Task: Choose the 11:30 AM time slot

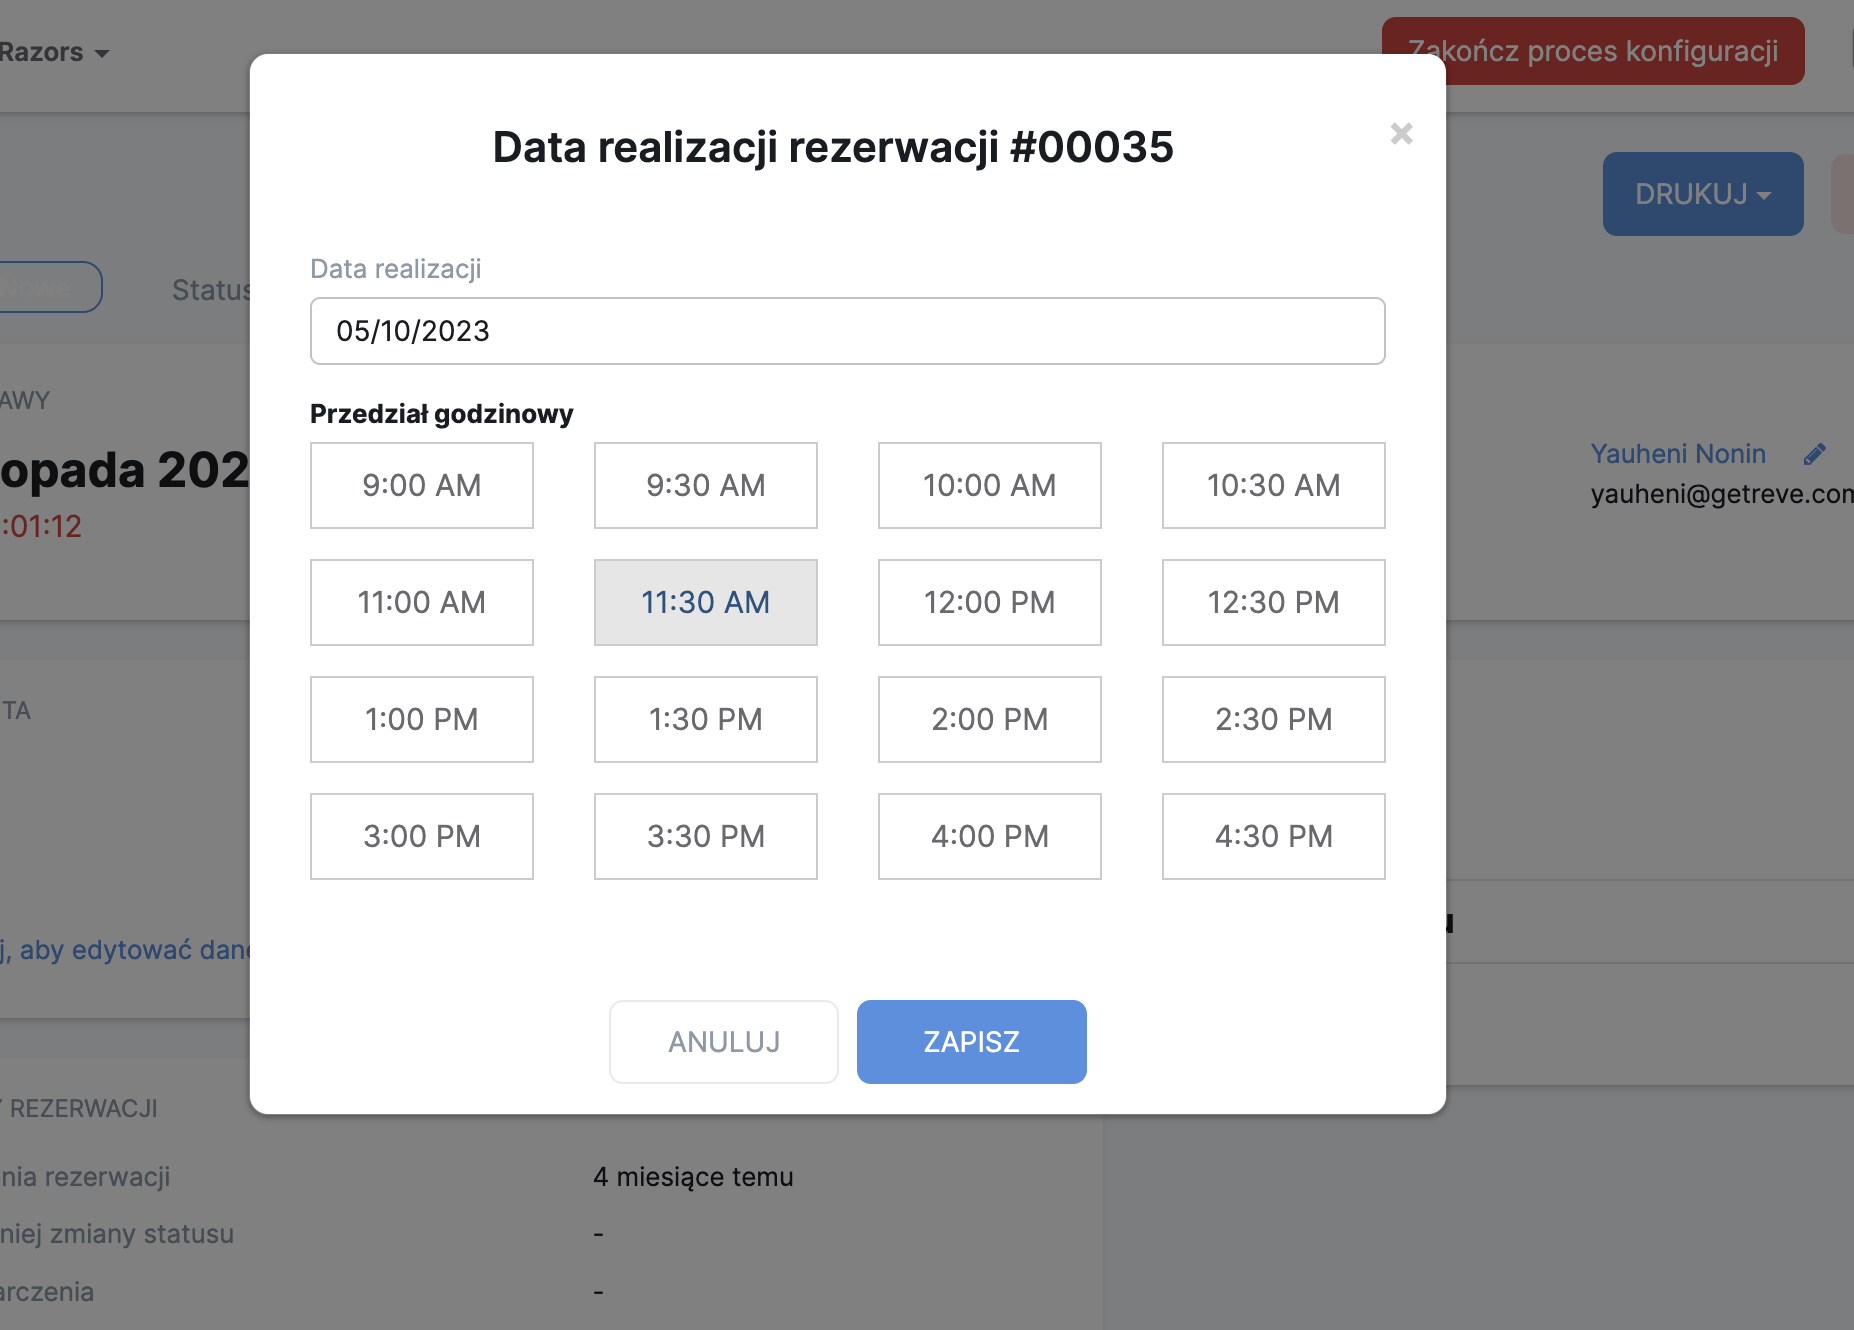Action: 705,602
